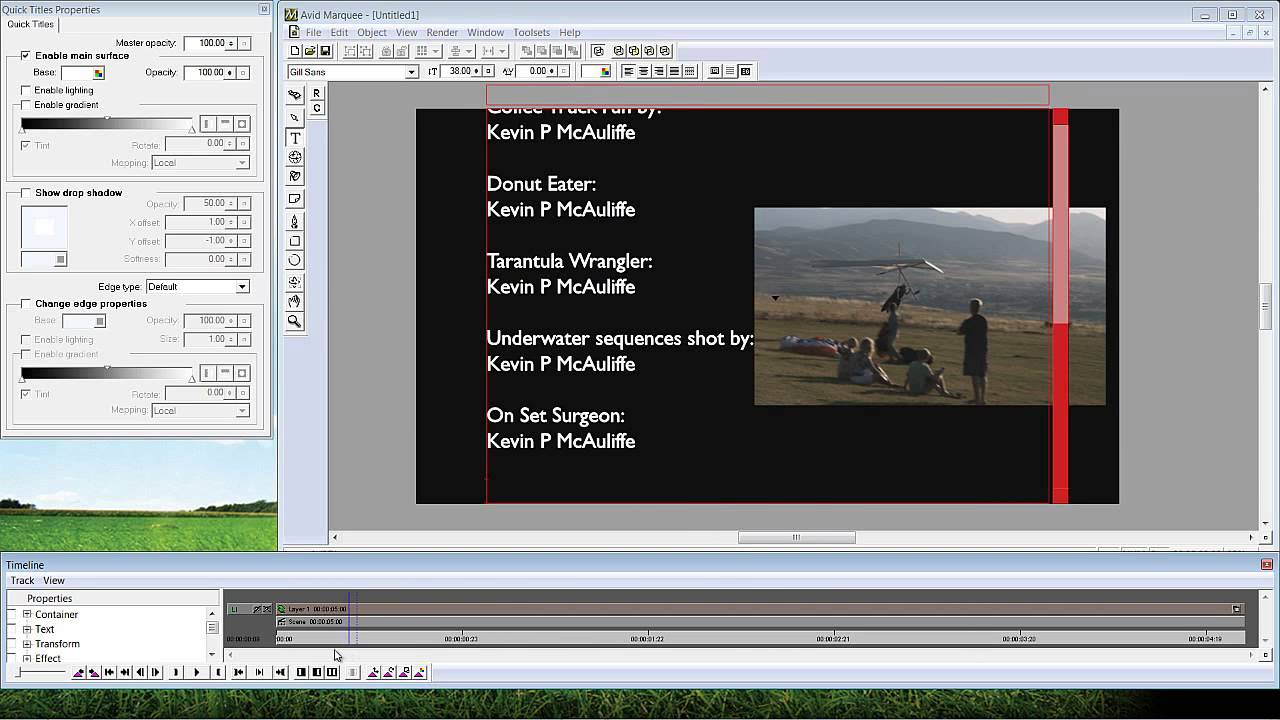
Task: Click the main surface Base color swatch
Action: tap(83, 73)
